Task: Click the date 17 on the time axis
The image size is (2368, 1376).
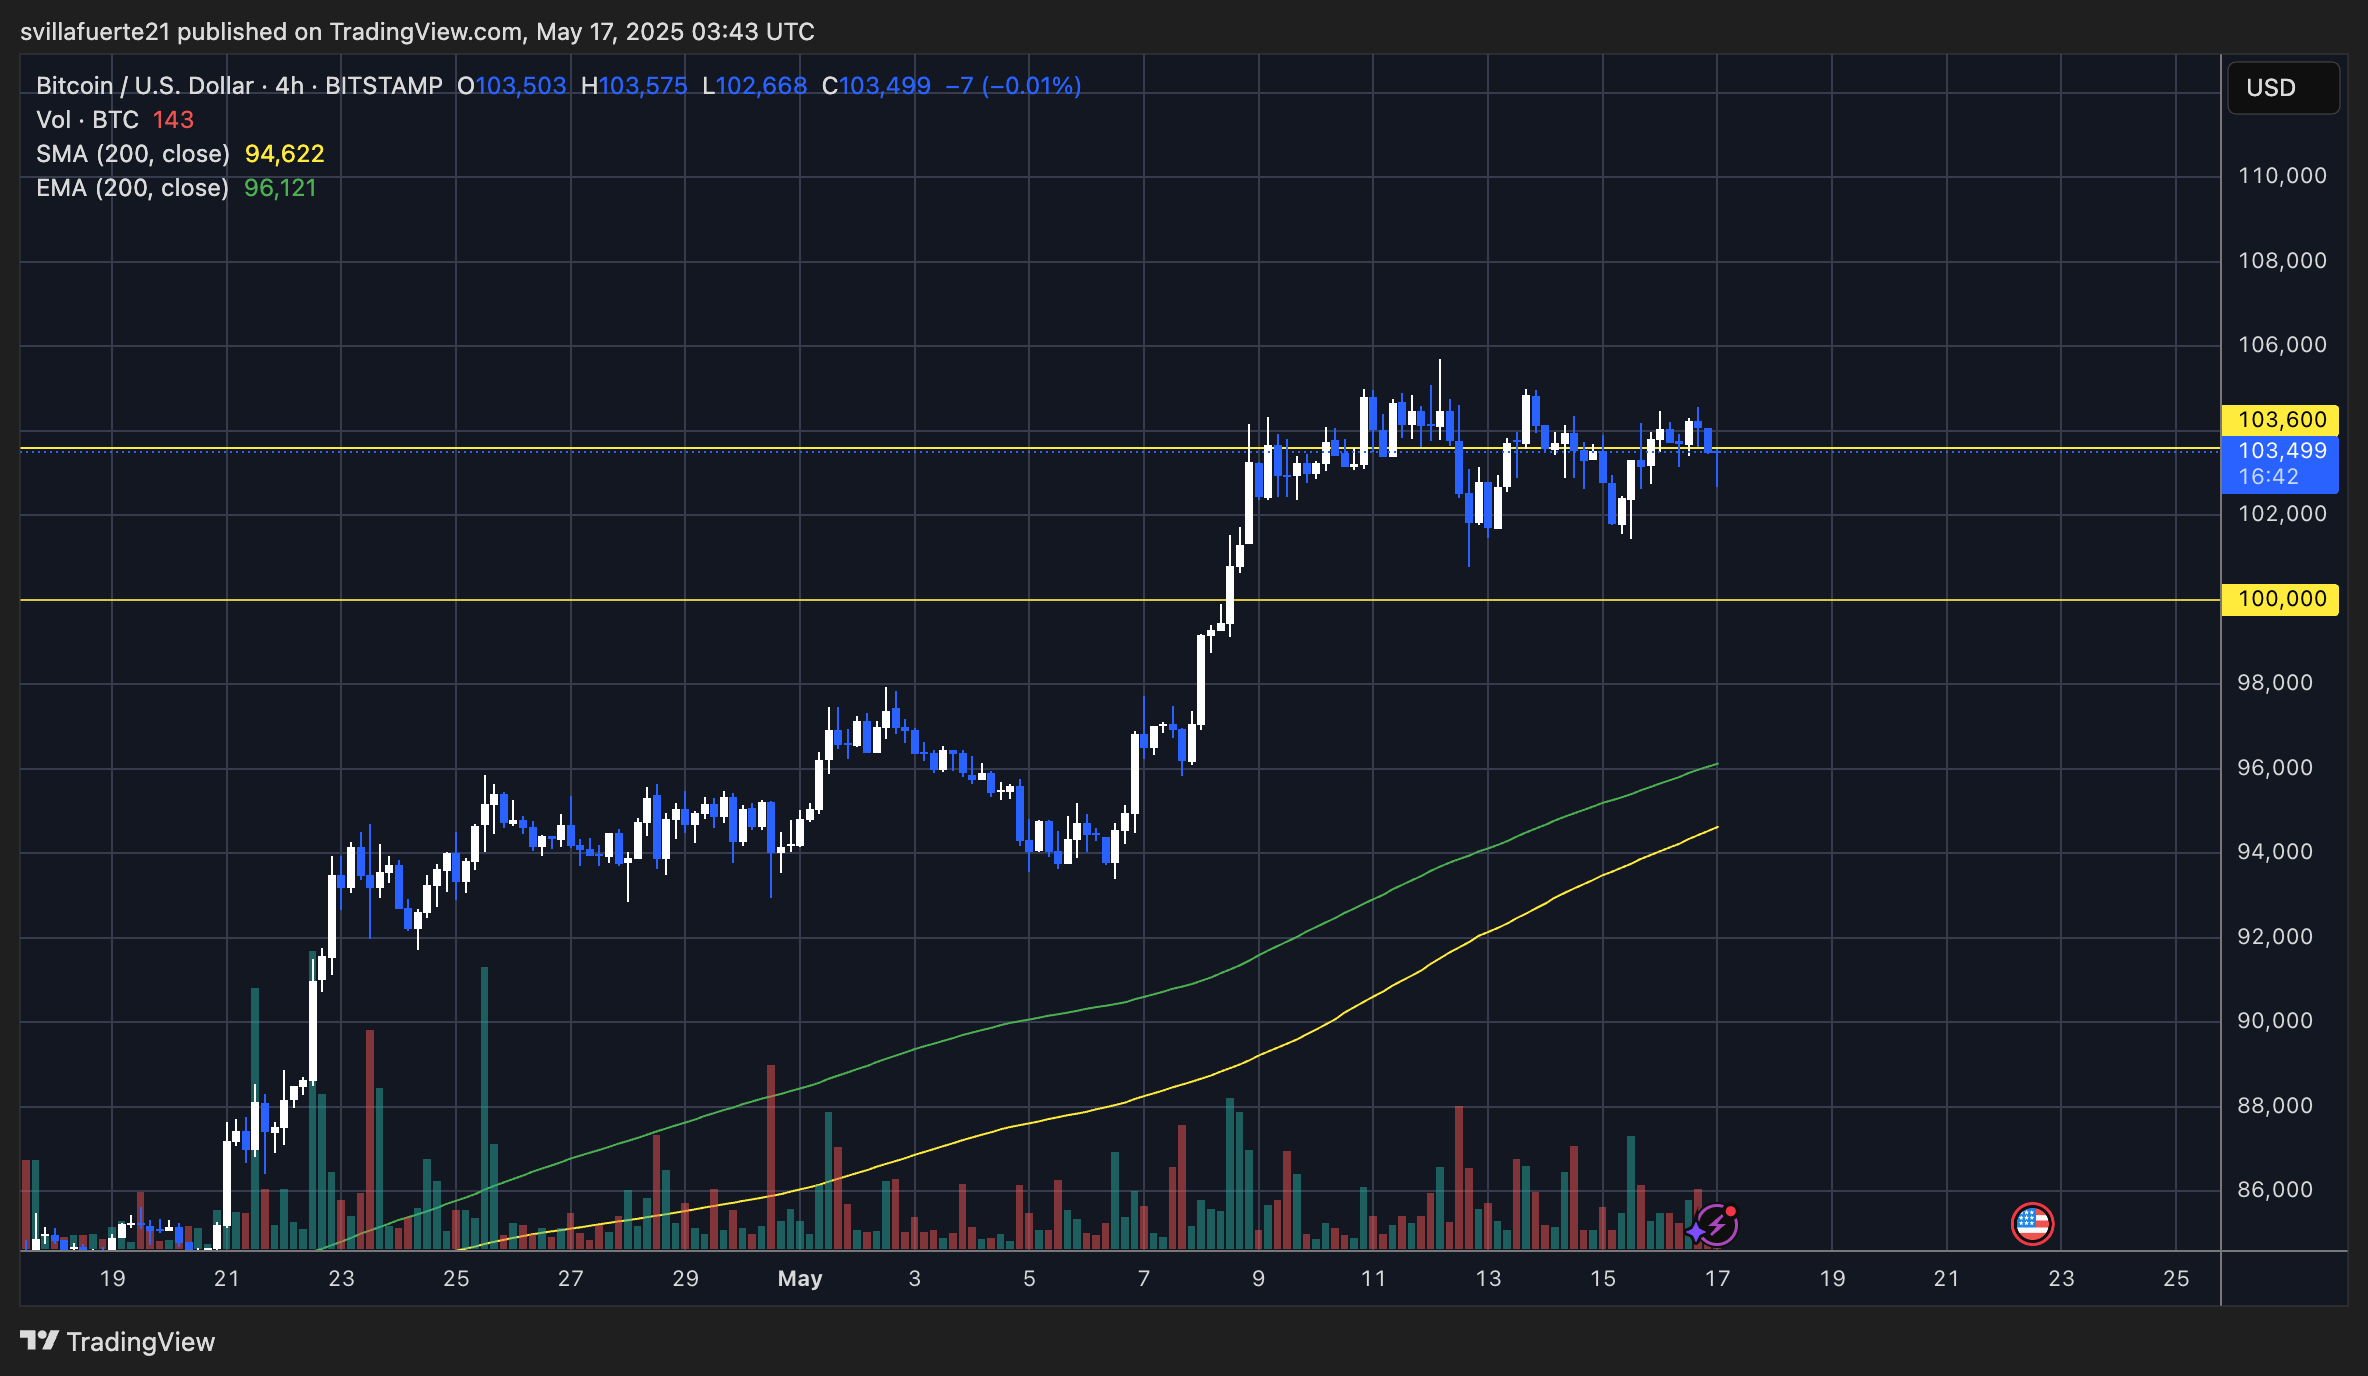Action: coord(1716,1279)
